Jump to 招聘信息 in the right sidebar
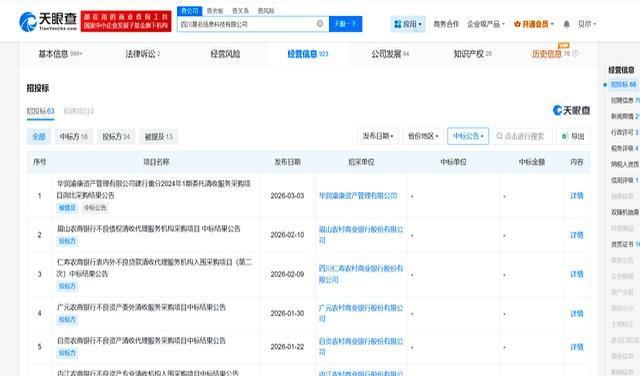The image size is (640, 376). coord(625,100)
